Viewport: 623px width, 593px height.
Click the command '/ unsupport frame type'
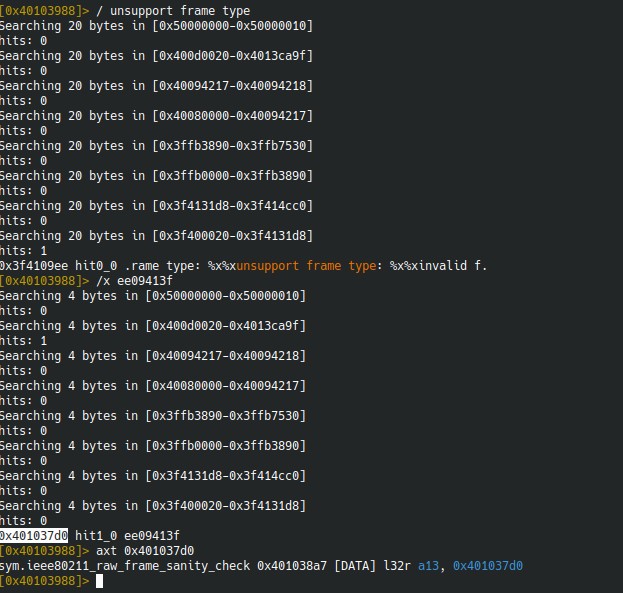click(173, 11)
